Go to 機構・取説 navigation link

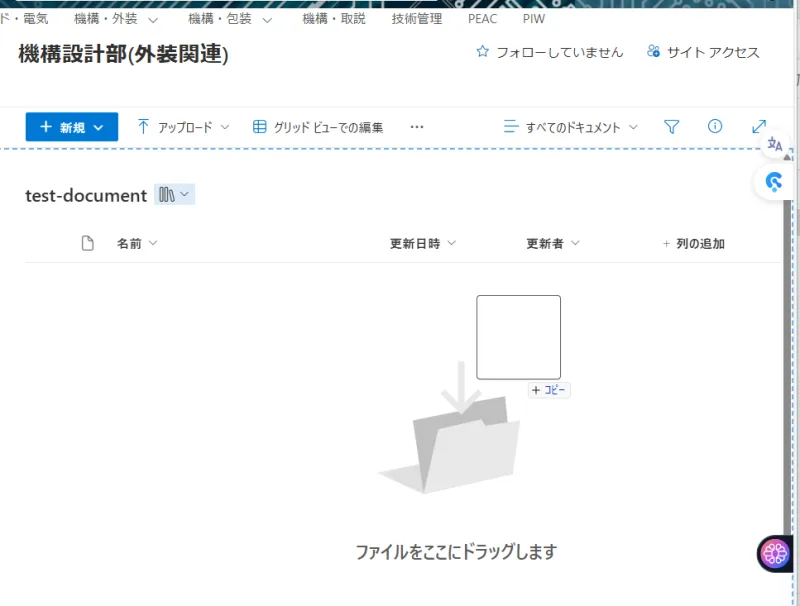(x=334, y=19)
